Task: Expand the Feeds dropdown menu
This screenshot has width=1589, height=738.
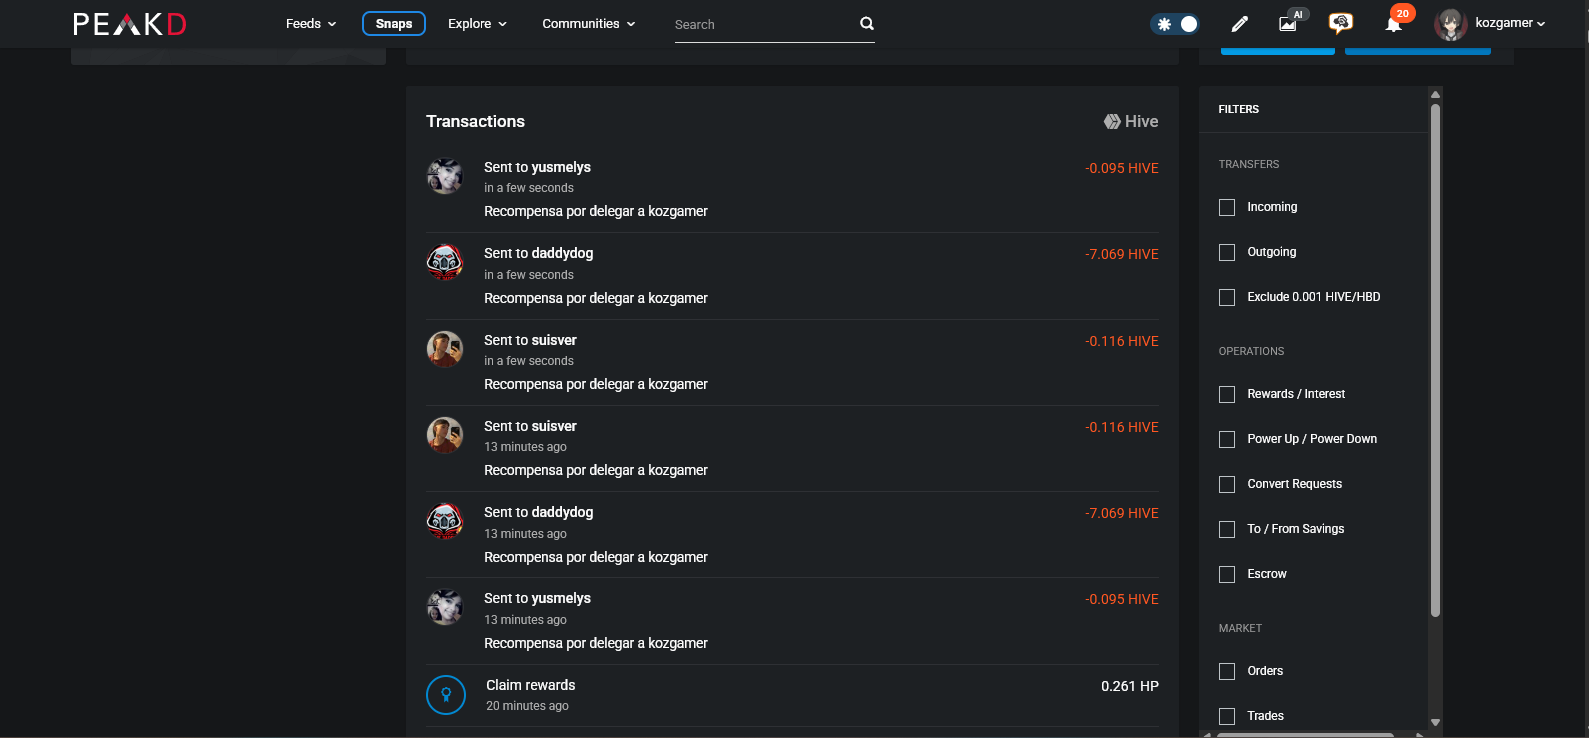Action: [x=311, y=23]
